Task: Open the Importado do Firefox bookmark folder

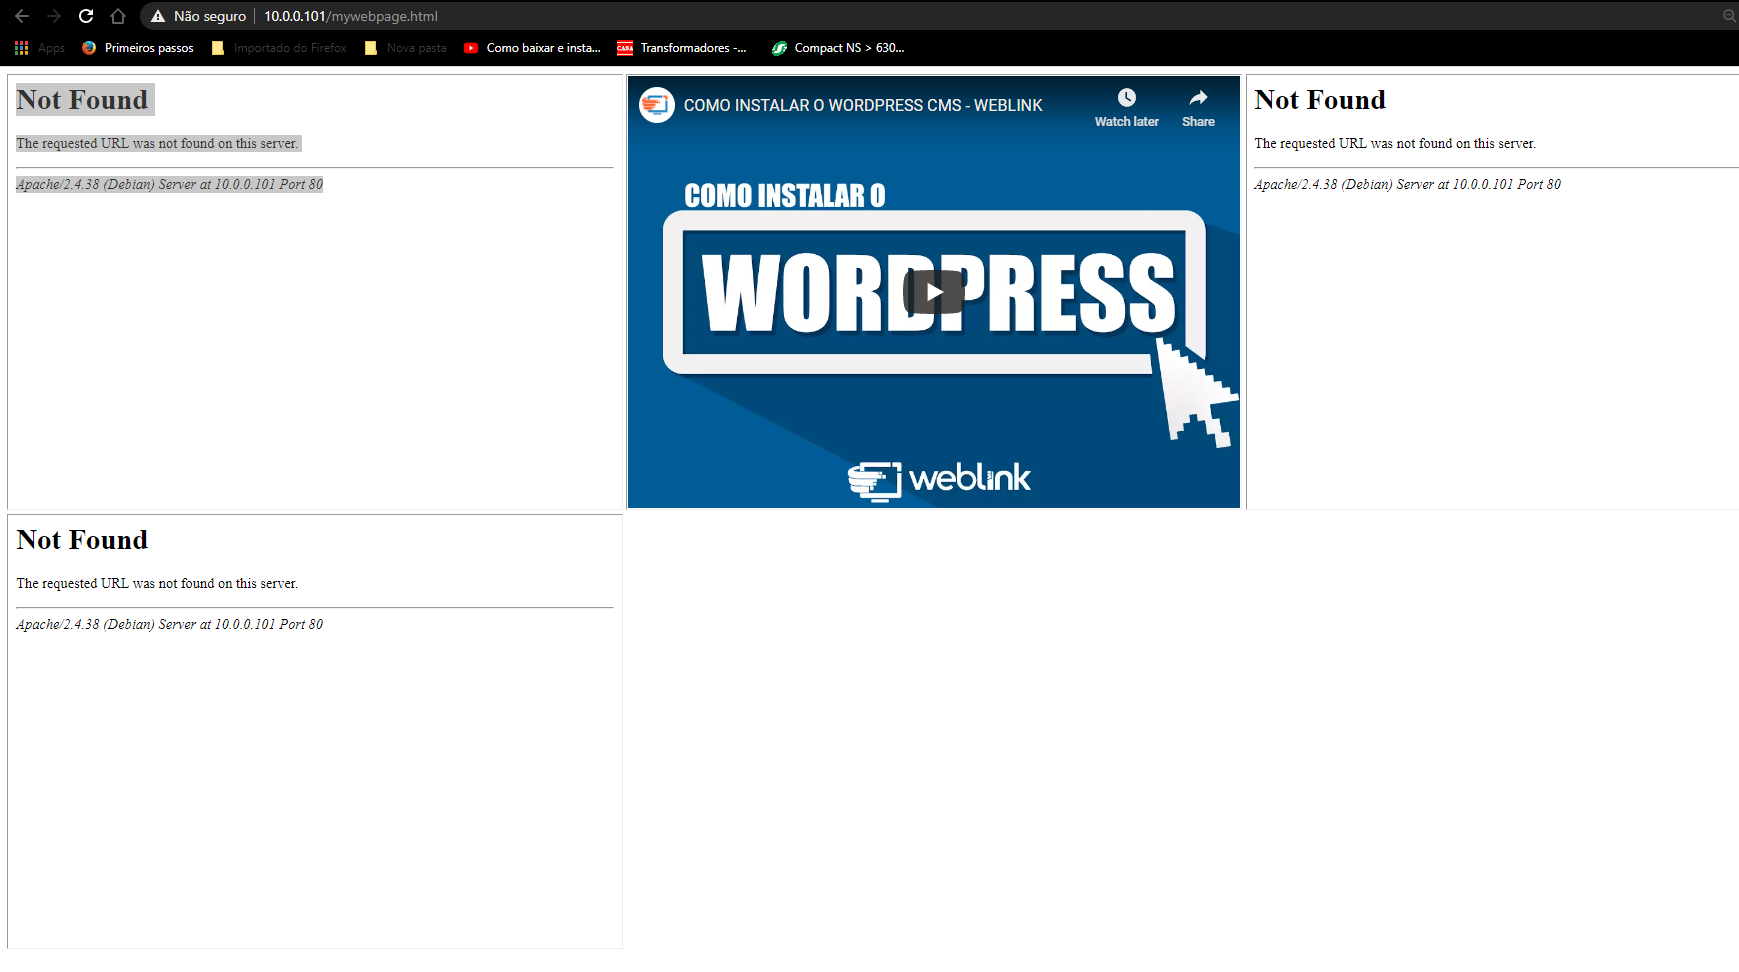Action: coord(279,48)
